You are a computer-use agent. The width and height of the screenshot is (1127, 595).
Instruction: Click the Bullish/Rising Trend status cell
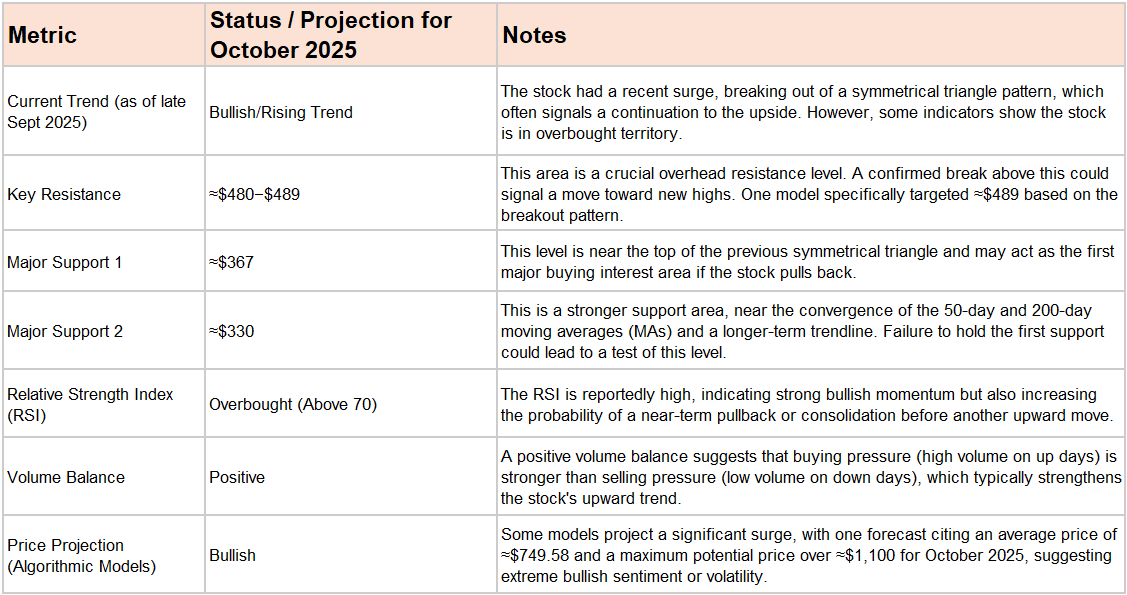pos(281,113)
